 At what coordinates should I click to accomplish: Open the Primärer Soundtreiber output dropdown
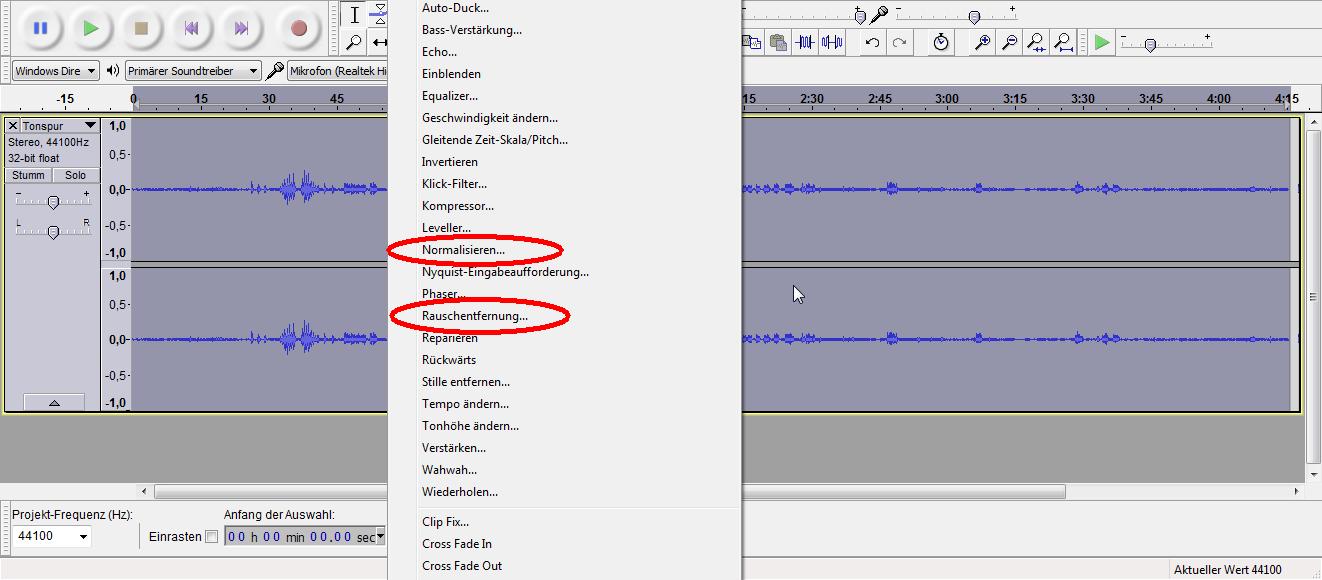[x=253, y=71]
